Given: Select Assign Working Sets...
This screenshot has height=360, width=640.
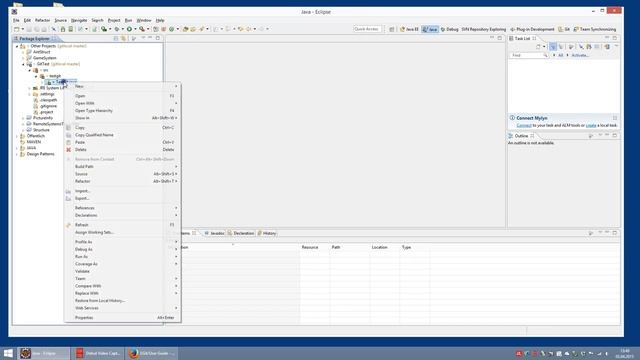Looking at the screenshot, I should [122, 232].
